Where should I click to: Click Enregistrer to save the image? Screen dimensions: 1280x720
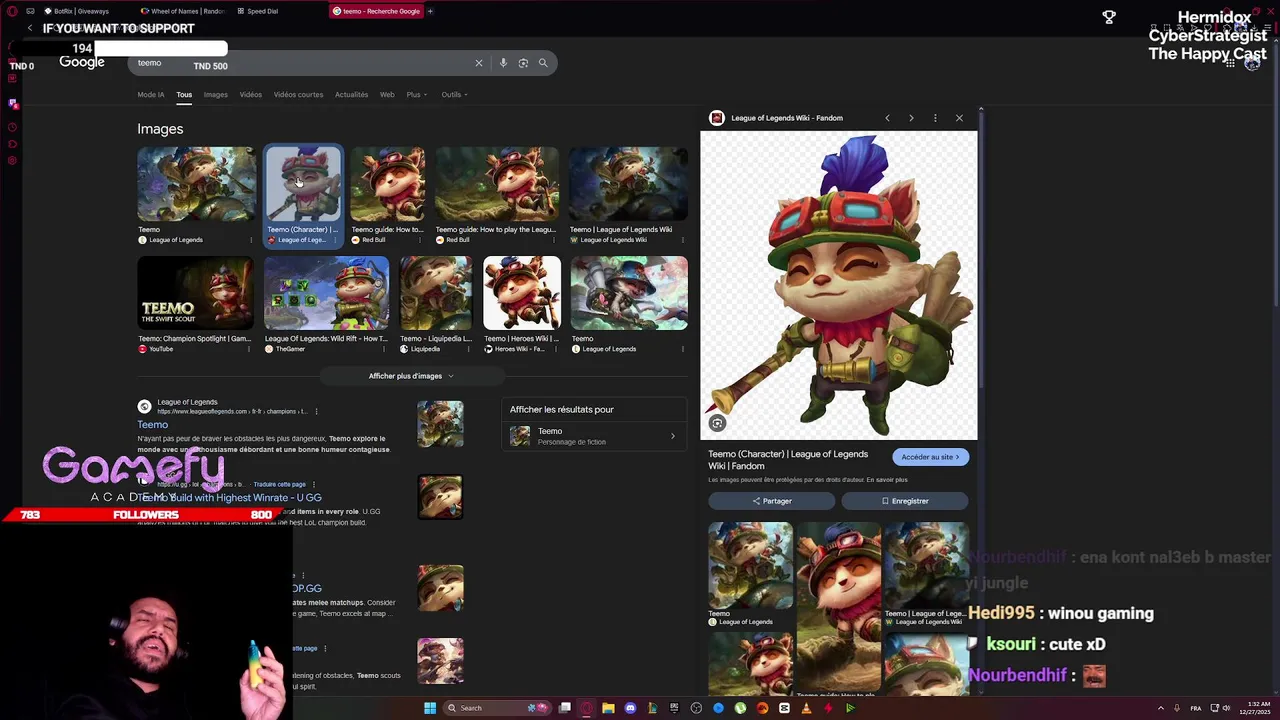905,501
